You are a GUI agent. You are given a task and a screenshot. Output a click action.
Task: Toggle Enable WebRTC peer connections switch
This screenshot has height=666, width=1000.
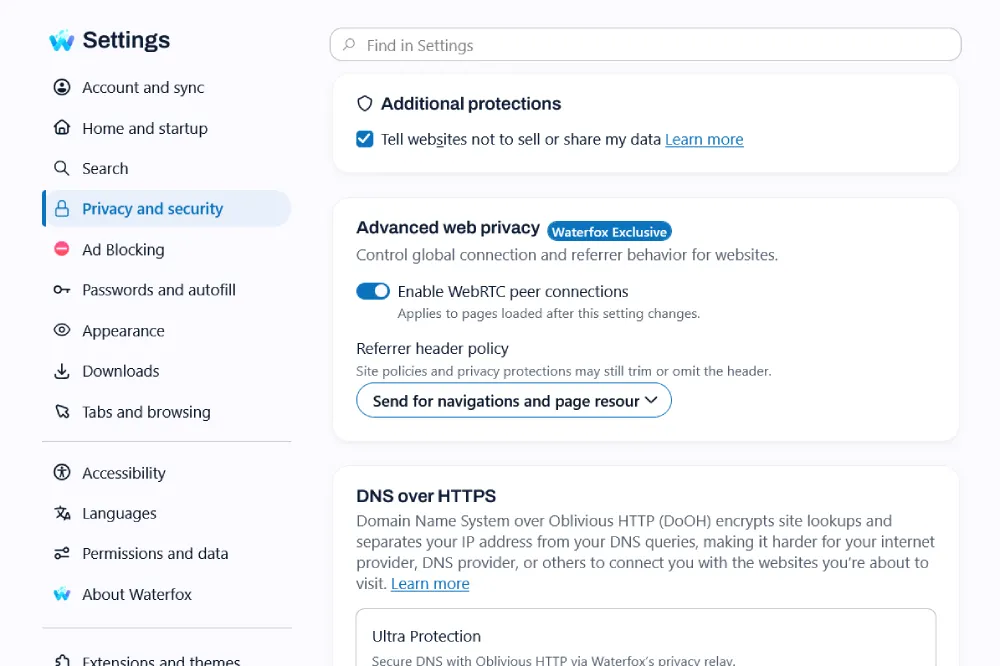pos(373,291)
